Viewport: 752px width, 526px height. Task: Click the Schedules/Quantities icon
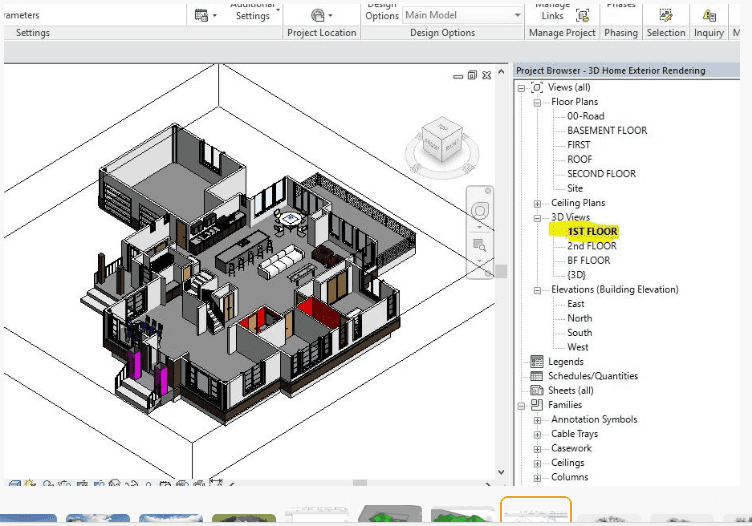[537, 376]
